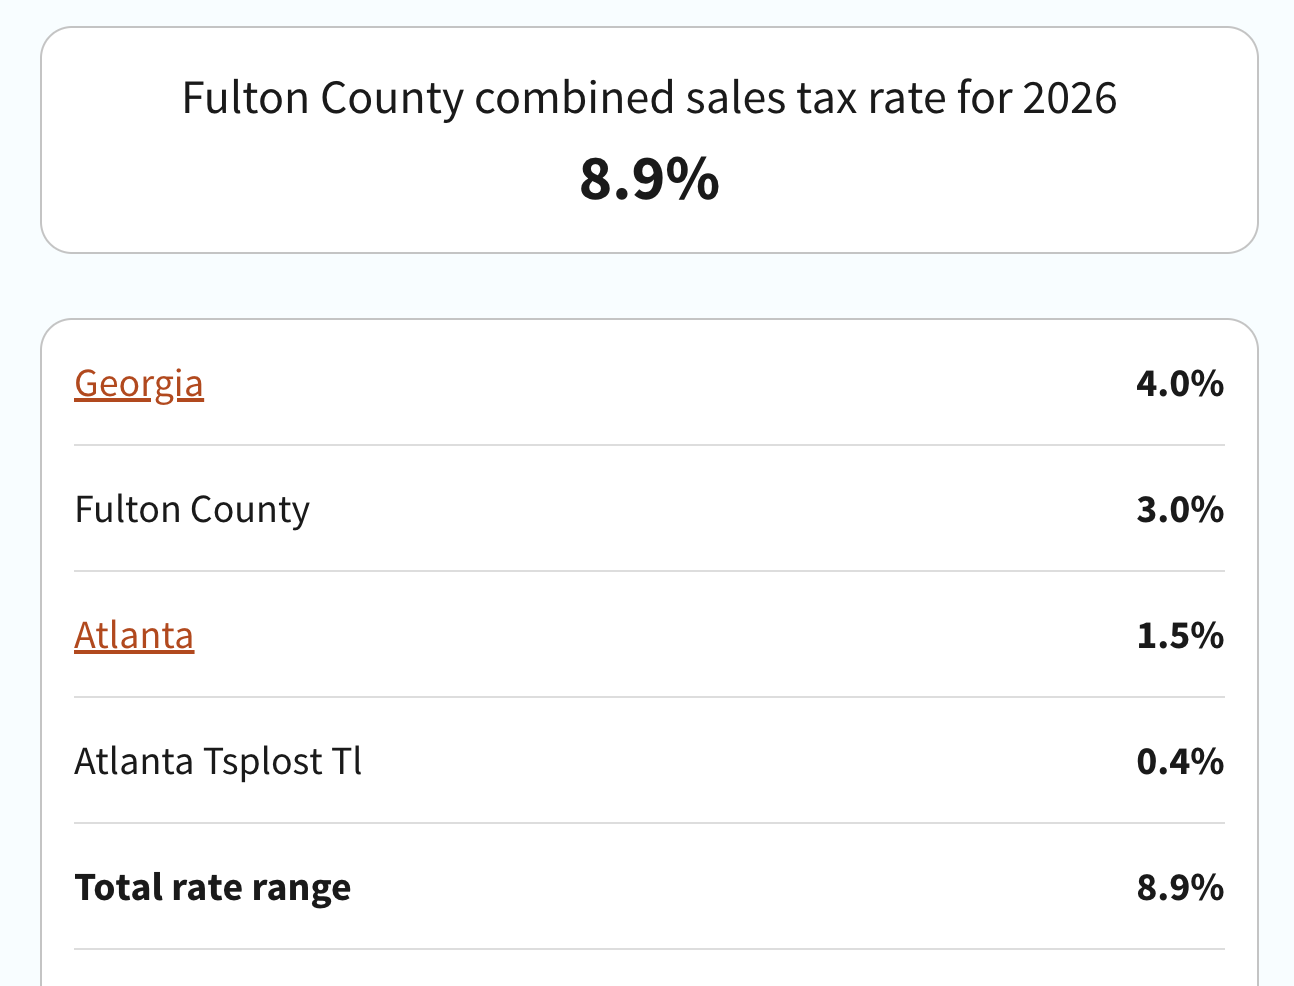Select the 8.9% total rate value in table
1294x986 pixels.
tap(1179, 888)
